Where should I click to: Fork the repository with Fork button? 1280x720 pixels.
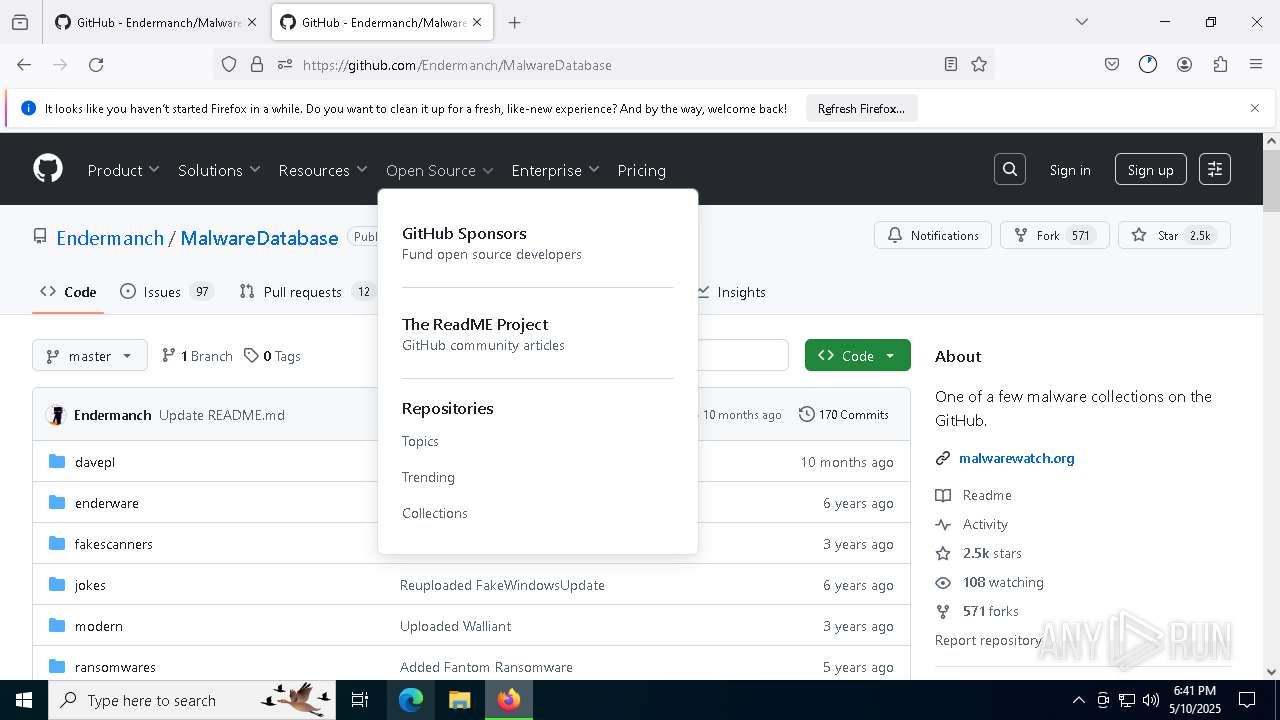coord(1054,235)
